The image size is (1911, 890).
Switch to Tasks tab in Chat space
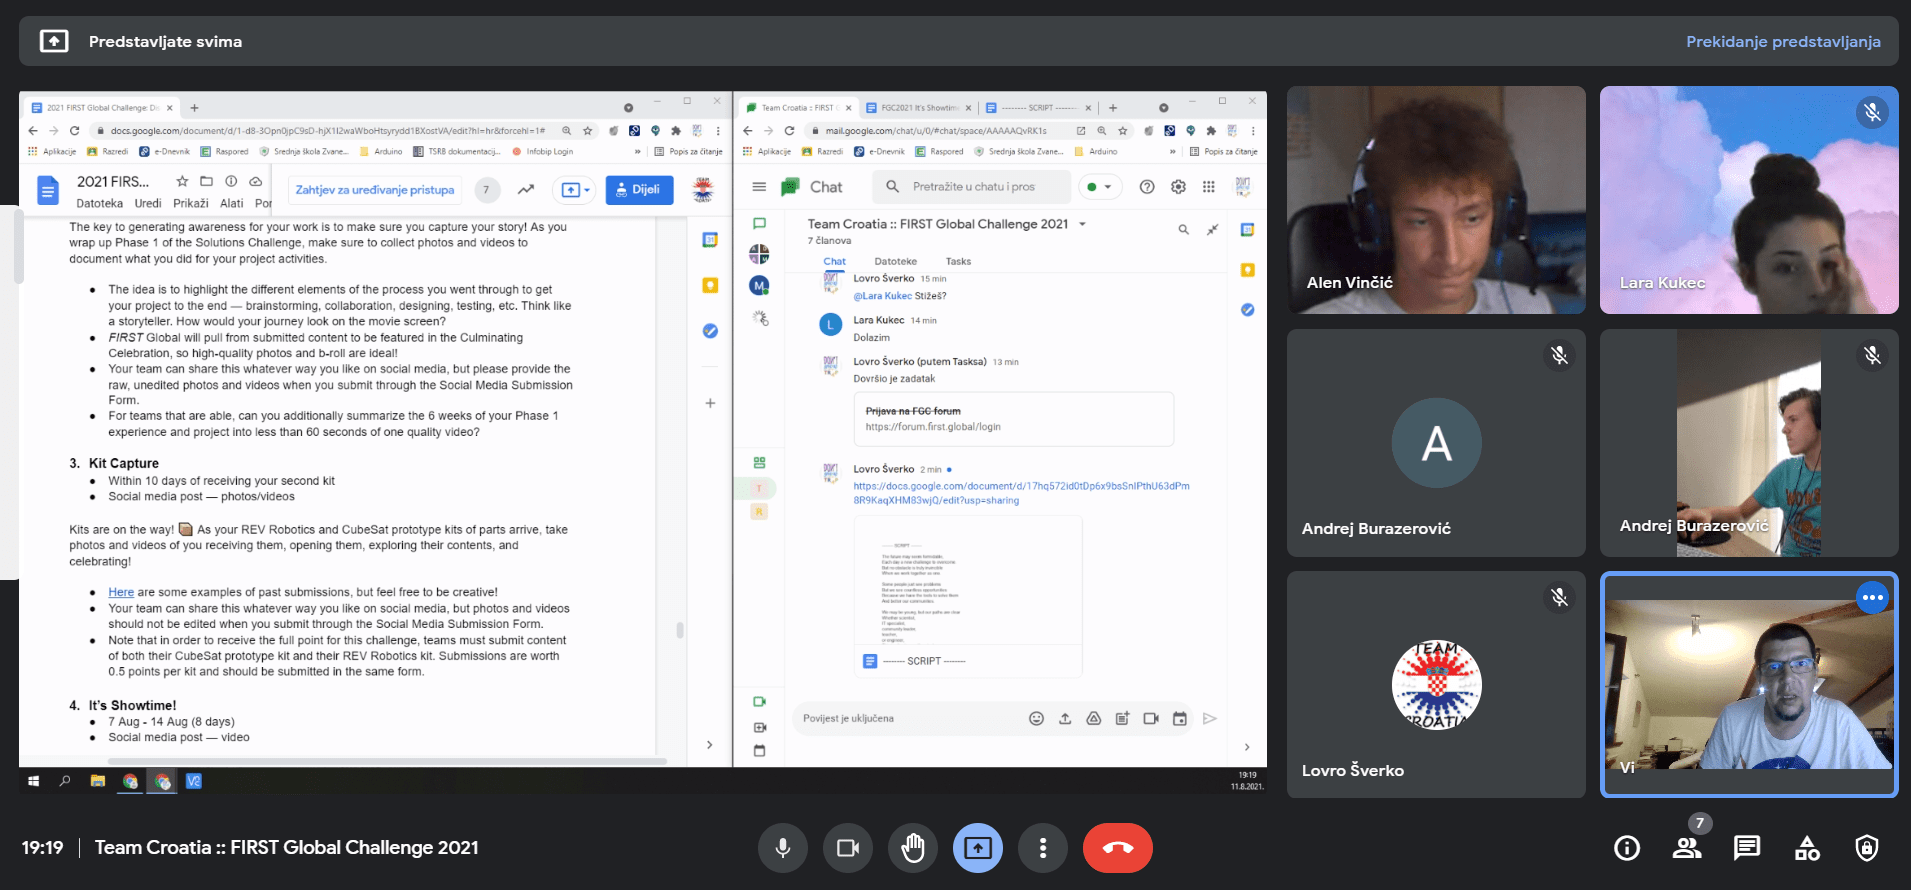pyautogui.click(x=958, y=262)
